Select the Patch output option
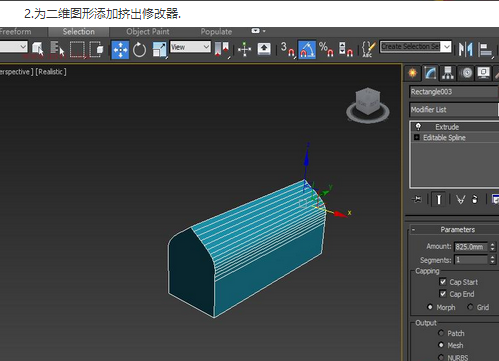 [441, 333]
